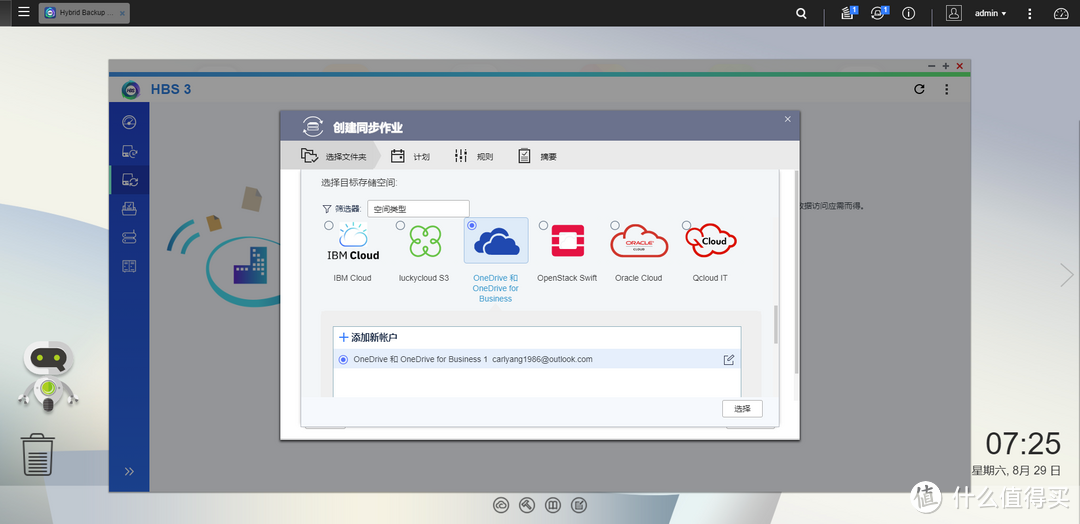Select the carlyang1986@outlook.com account radio
The height and width of the screenshot is (524, 1080).
click(344, 359)
